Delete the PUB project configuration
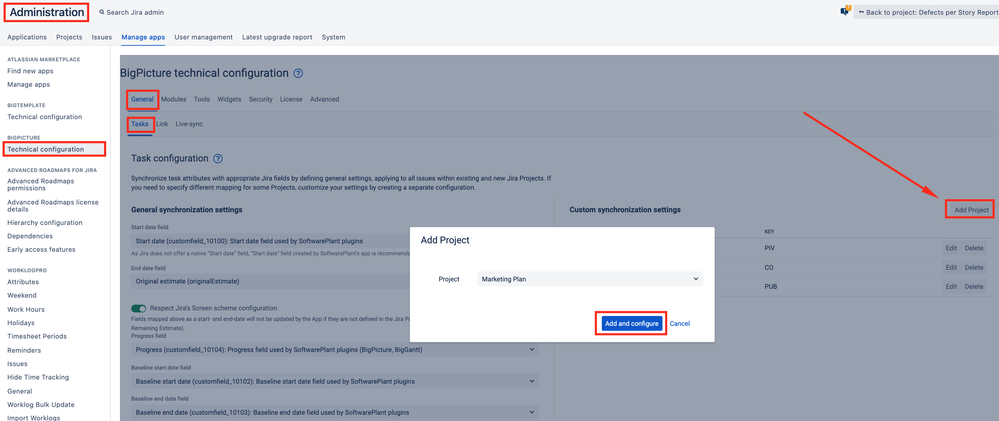 tap(974, 287)
